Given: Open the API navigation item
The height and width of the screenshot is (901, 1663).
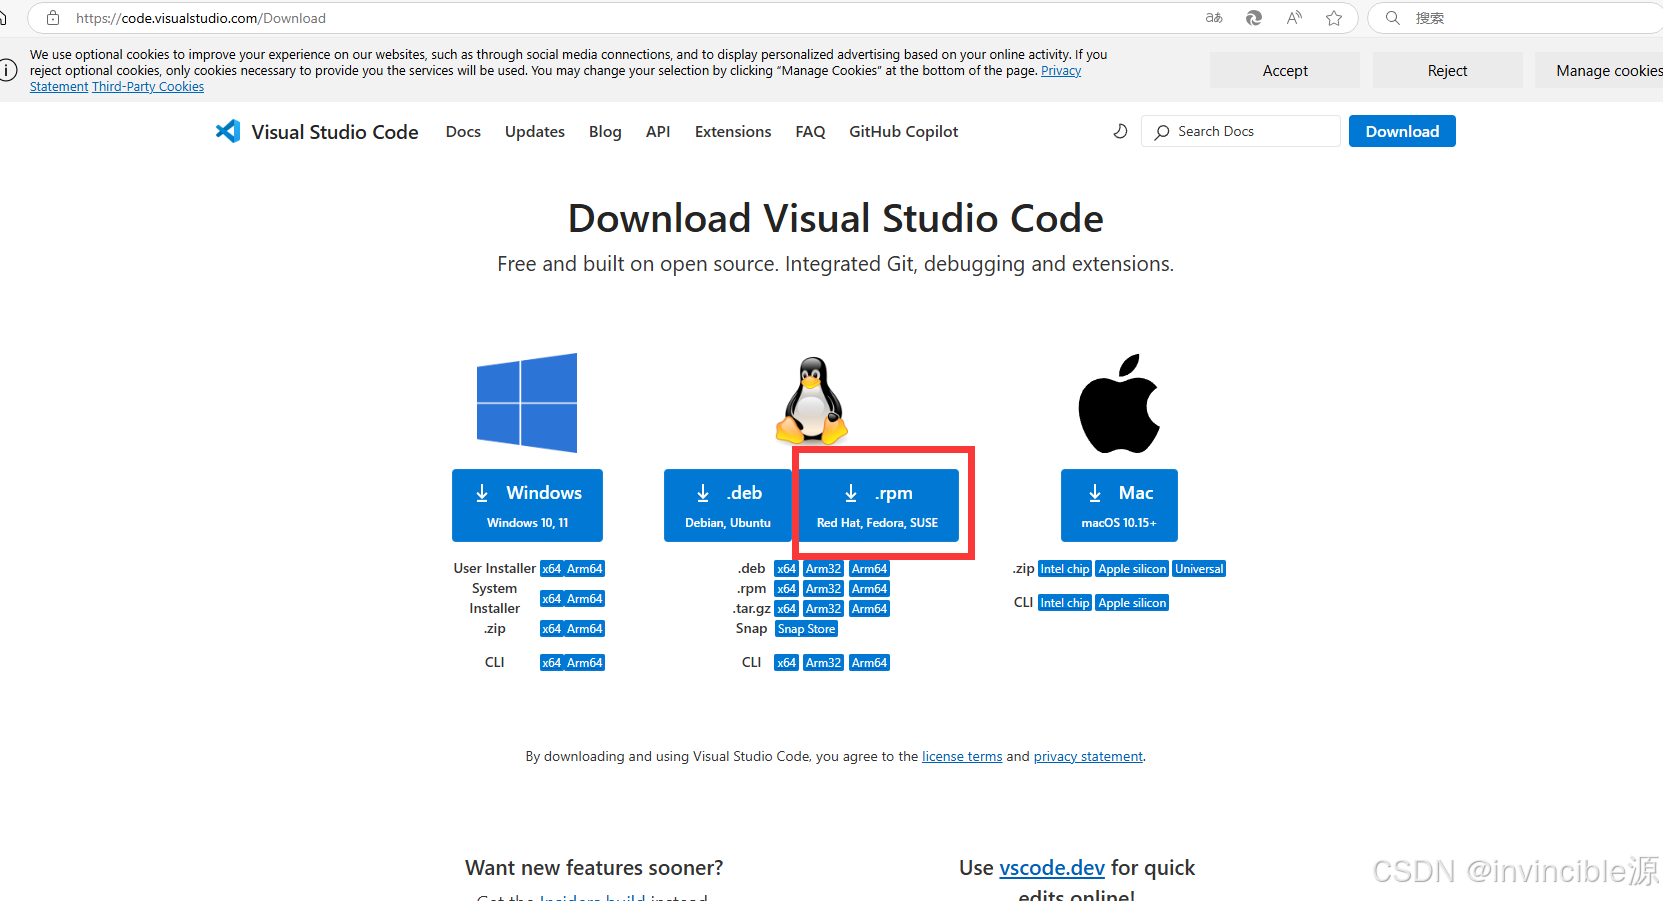Looking at the screenshot, I should click(x=658, y=132).
